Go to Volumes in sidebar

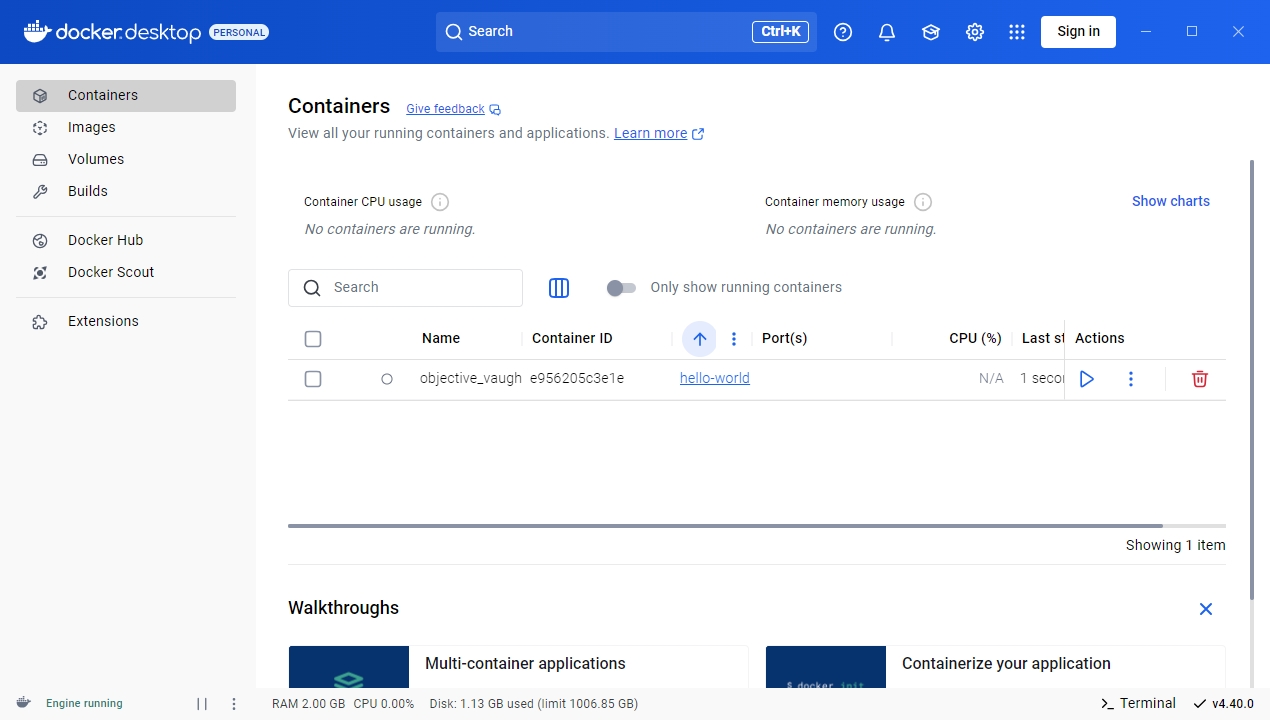(x=126, y=160)
